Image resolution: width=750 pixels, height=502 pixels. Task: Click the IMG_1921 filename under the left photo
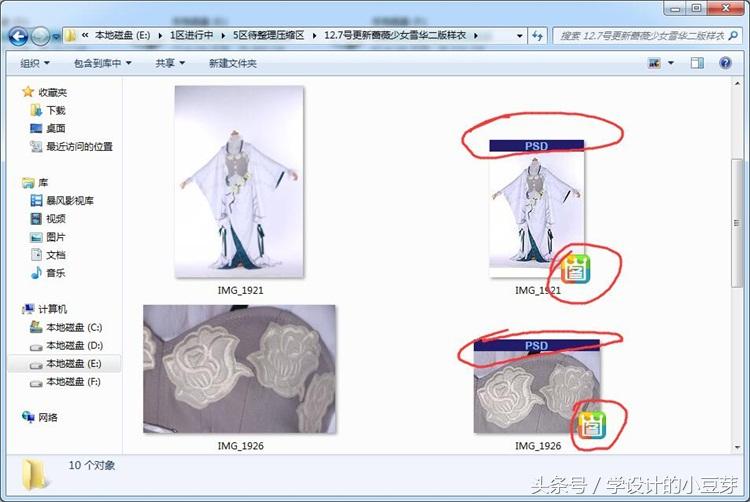click(x=240, y=290)
